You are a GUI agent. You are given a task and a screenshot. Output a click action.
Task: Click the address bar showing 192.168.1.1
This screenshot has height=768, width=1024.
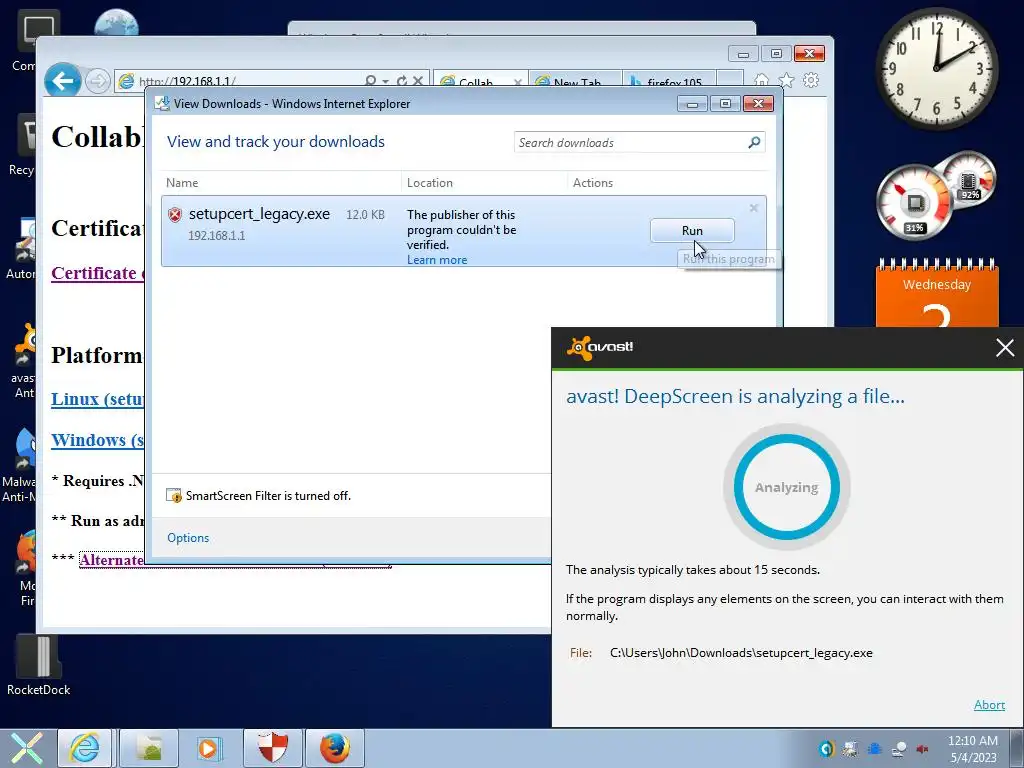pyautogui.click(x=238, y=82)
